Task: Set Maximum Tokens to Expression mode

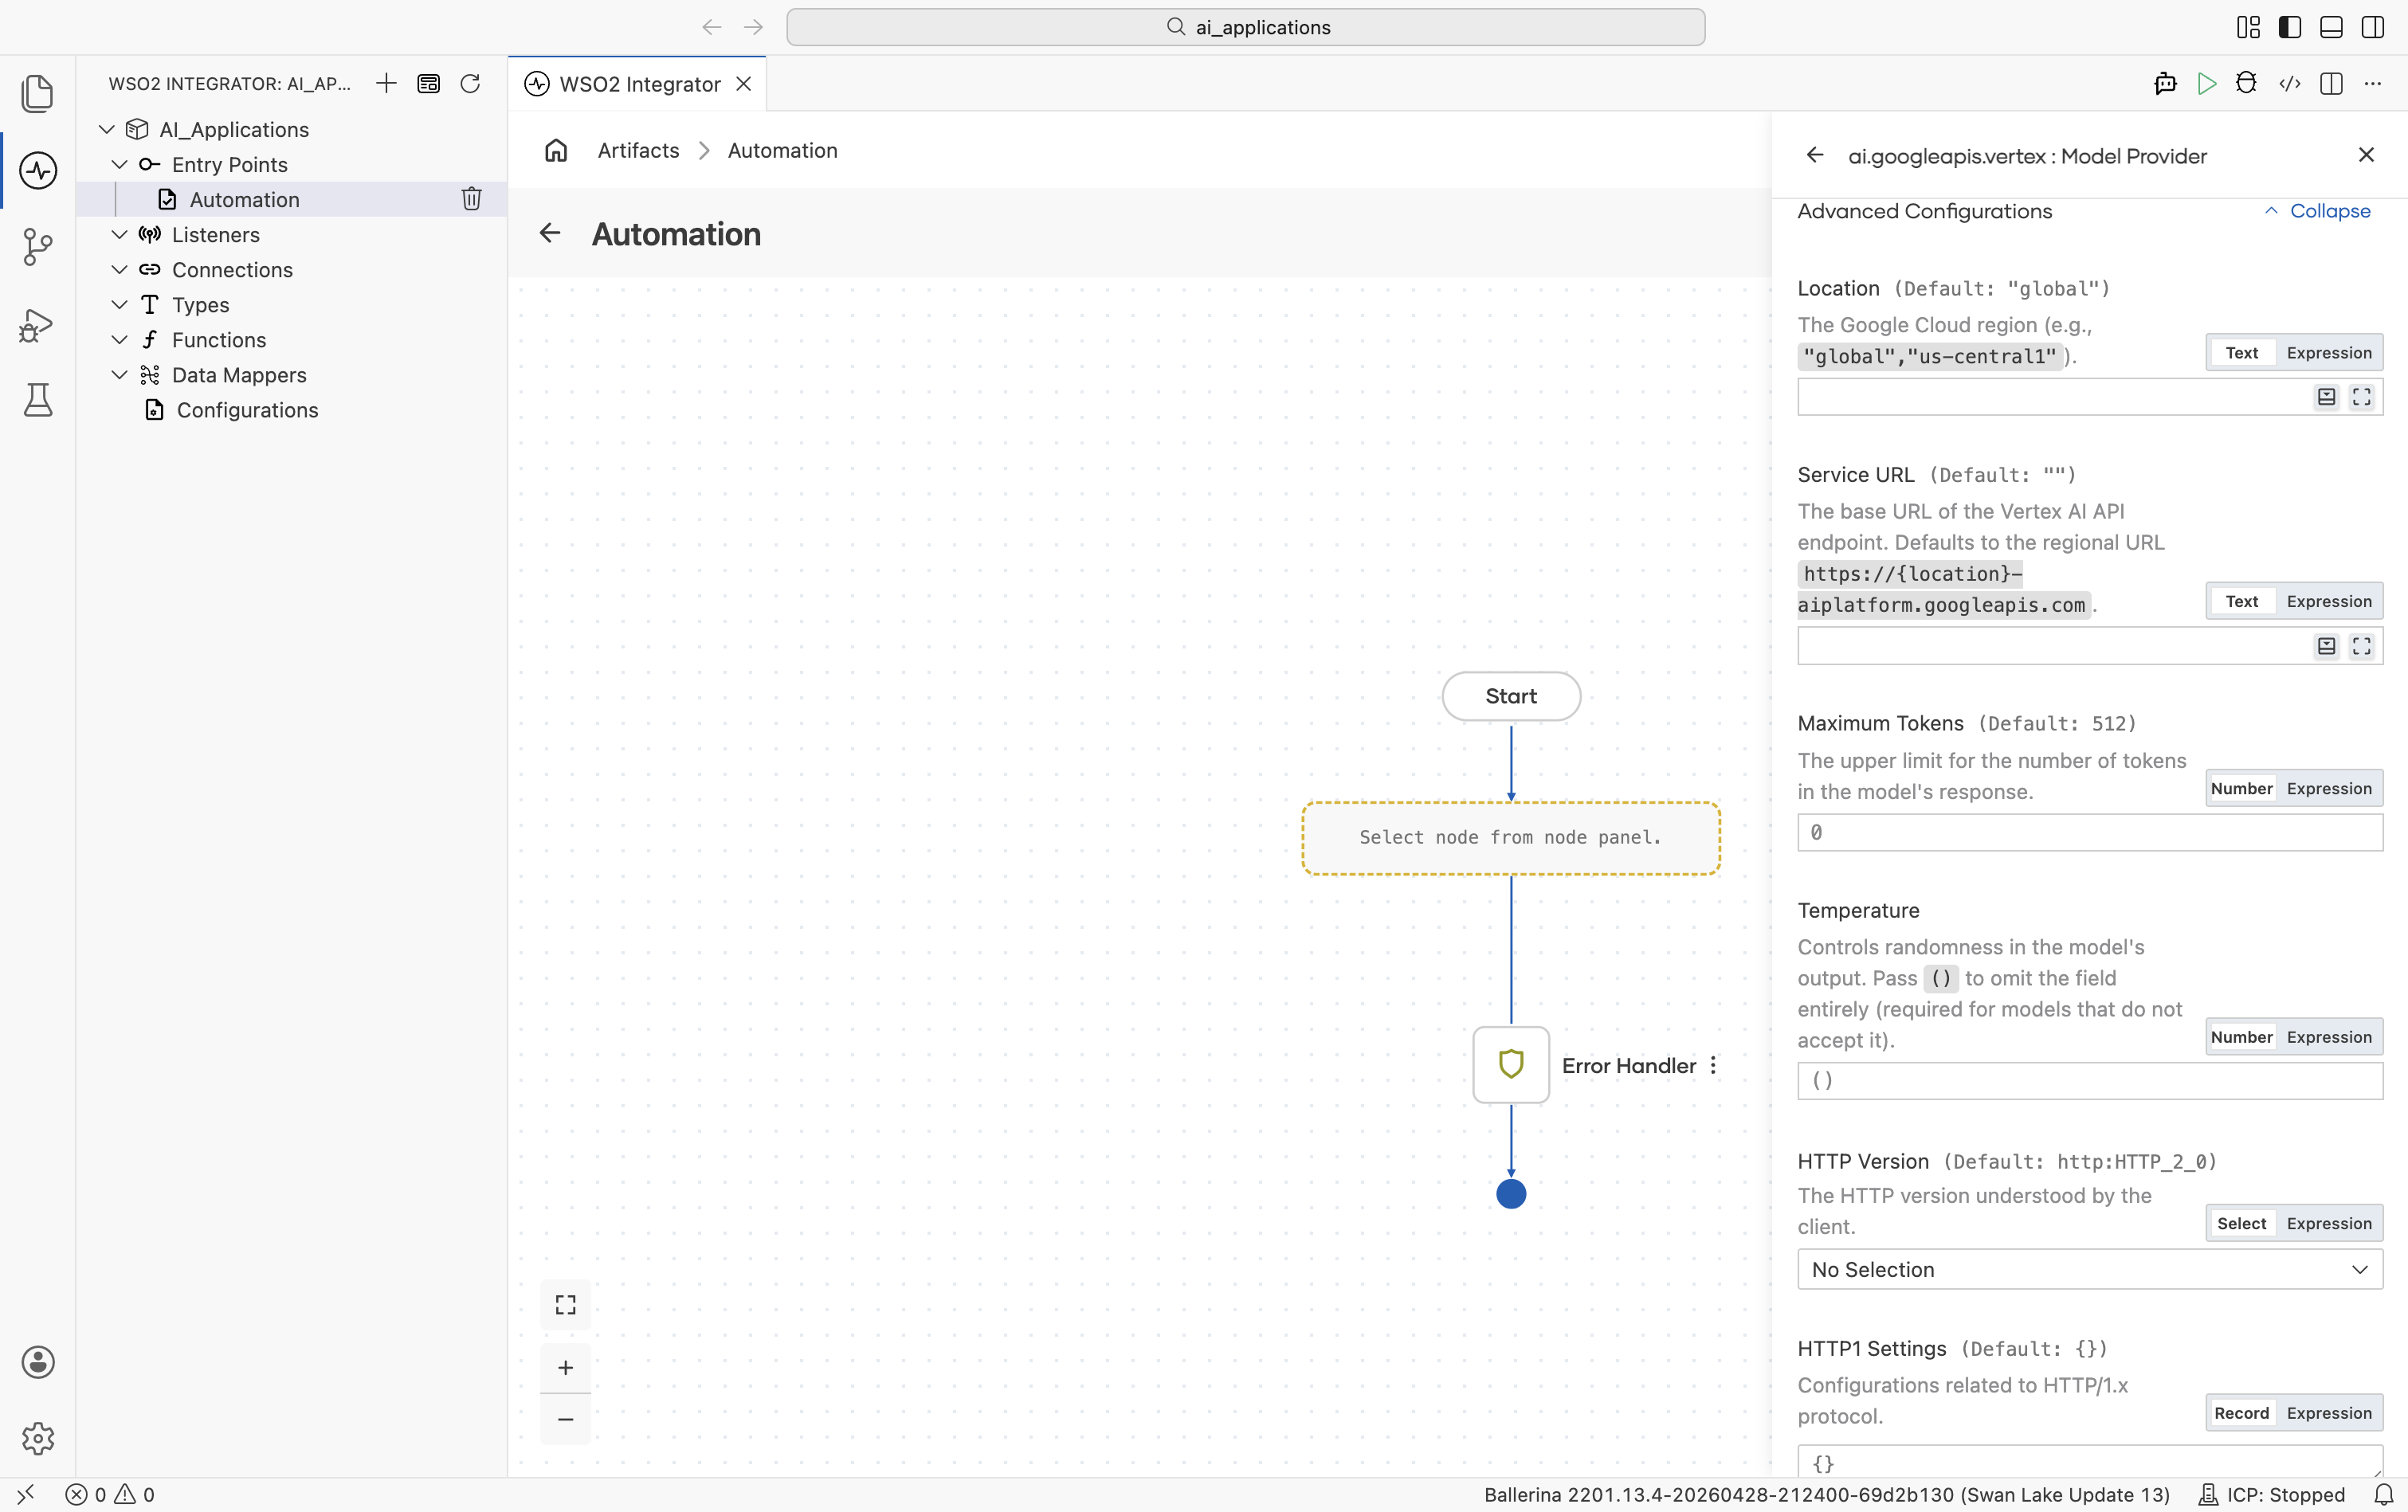Action: 2329,788
